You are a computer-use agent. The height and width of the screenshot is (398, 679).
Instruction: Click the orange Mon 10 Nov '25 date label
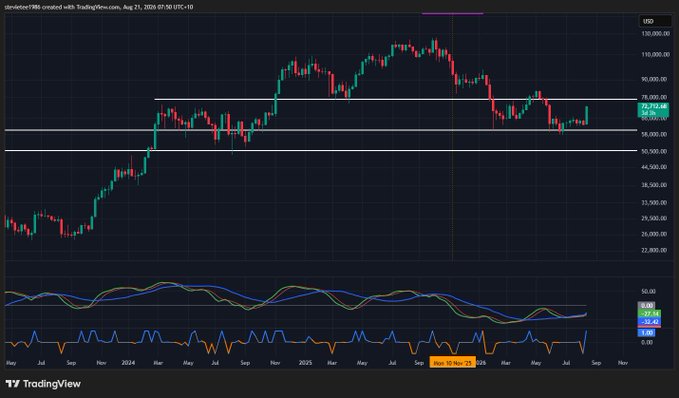tap(453, 363)
